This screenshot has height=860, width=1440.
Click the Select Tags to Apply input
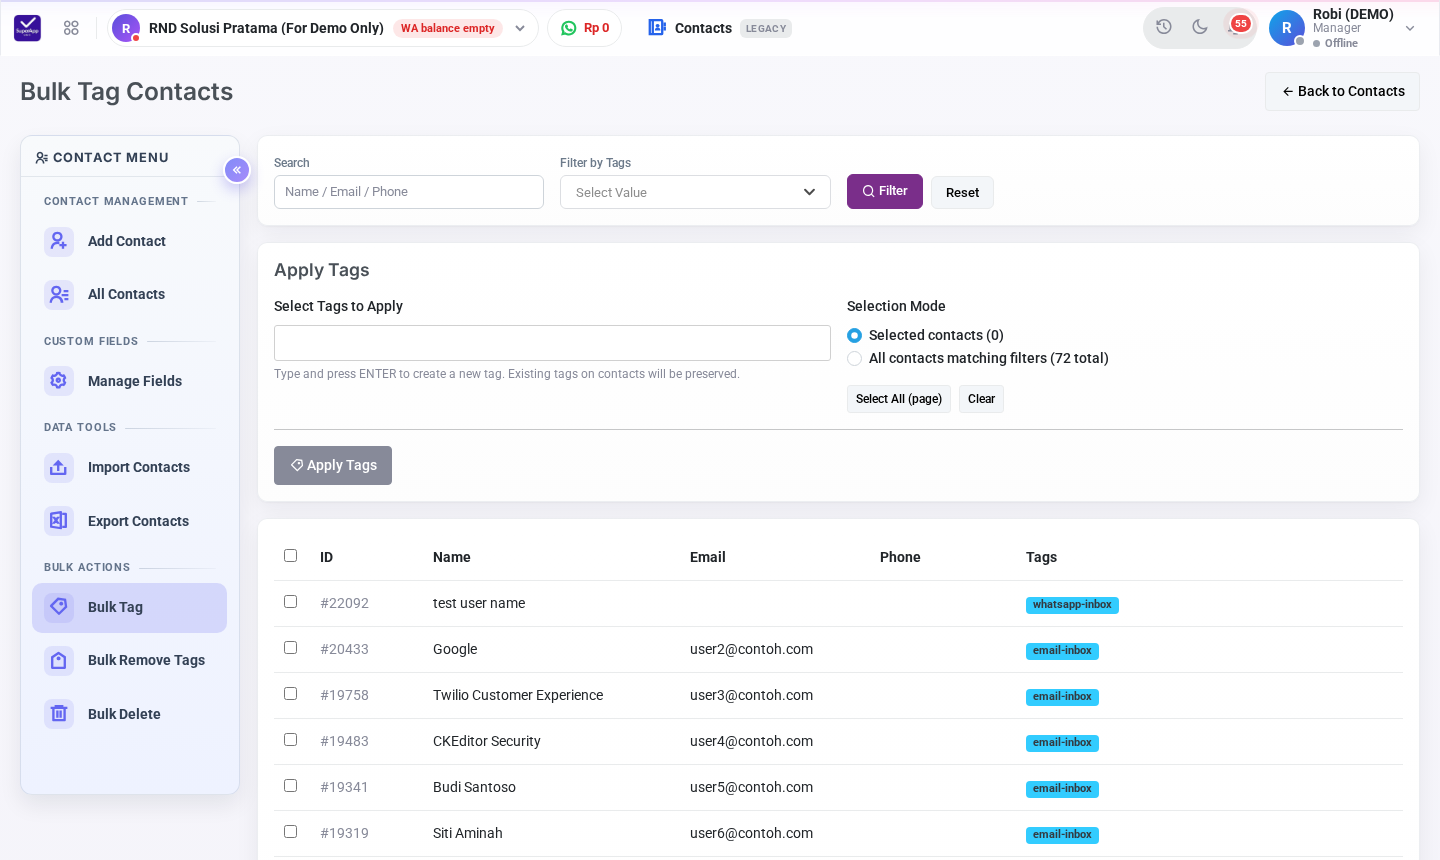(552, 343)
